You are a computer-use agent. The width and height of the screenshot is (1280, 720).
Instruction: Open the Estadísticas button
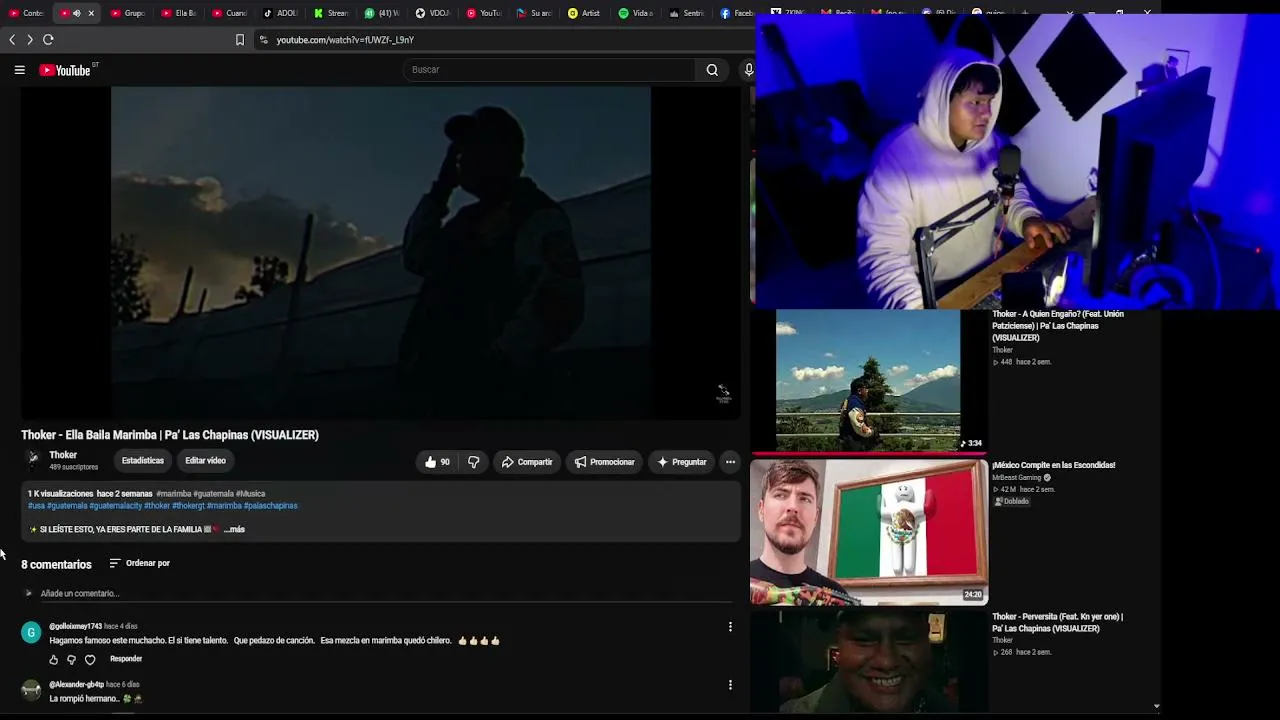click(x=143, y=461)
